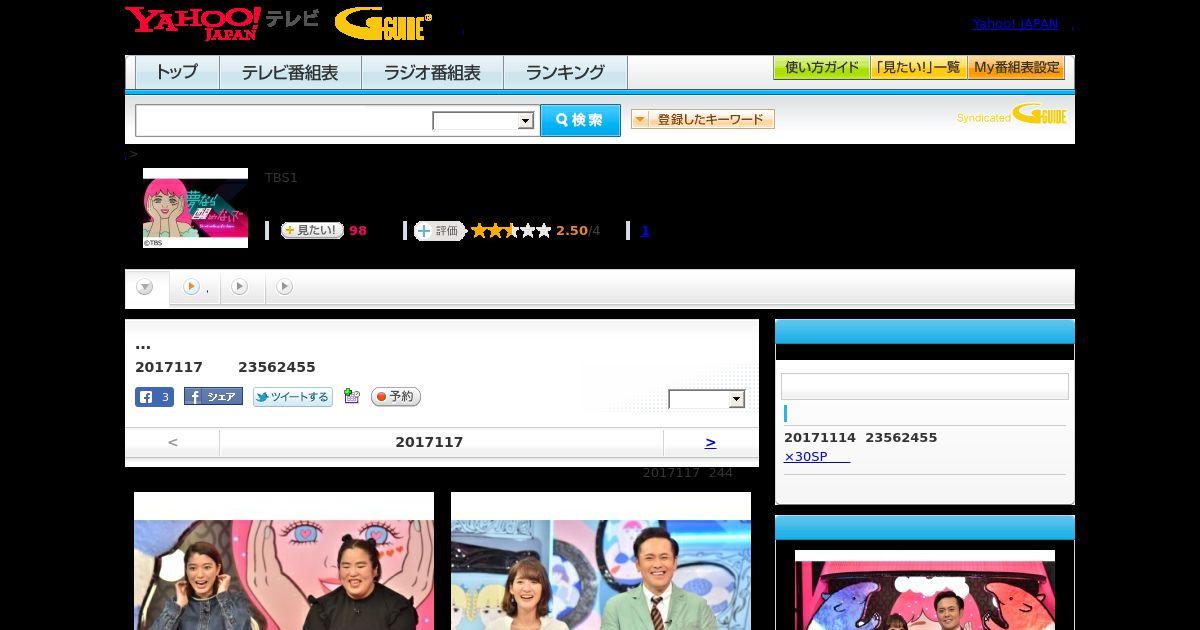
Task: Switch to テレビ番組表 tab
Action: [x=290, y=72]
